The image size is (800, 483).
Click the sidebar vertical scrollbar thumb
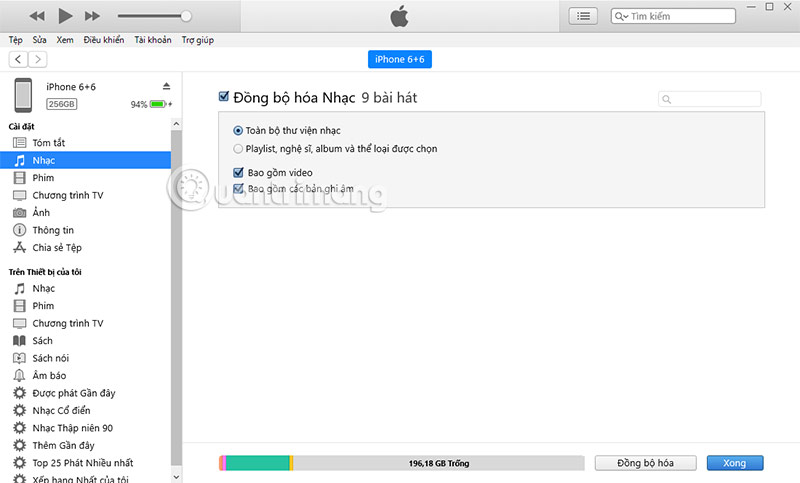click(177, 297)
